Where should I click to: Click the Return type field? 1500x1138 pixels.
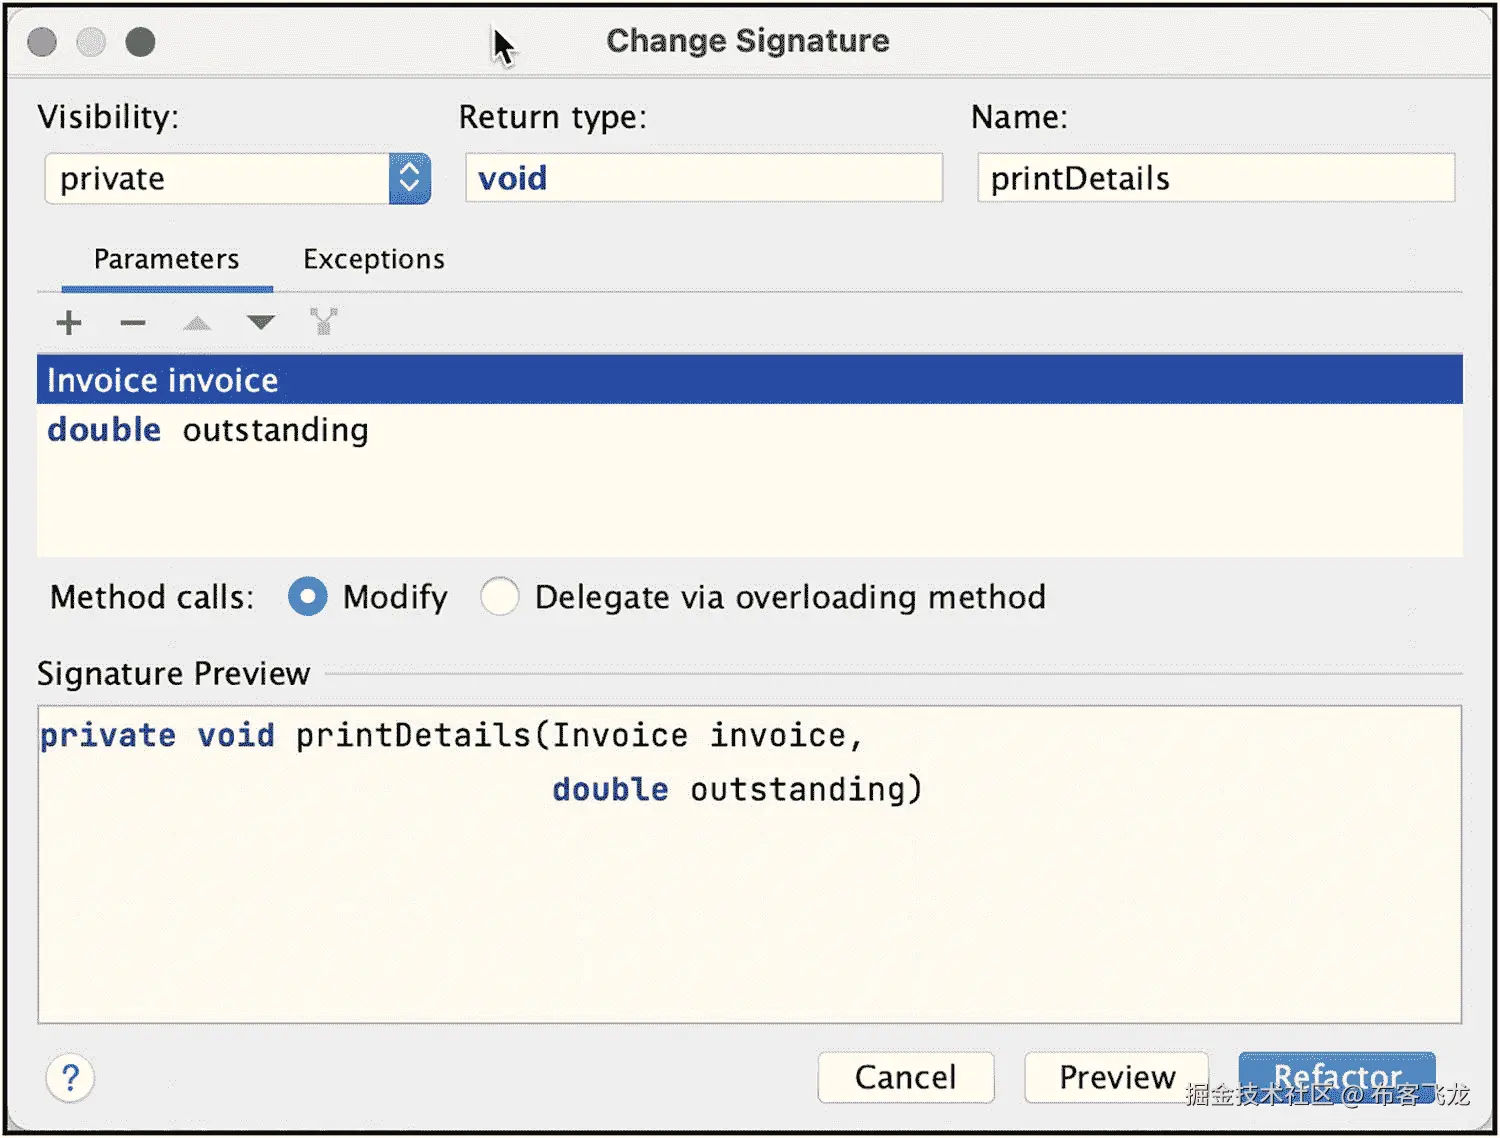coord(704,179)
